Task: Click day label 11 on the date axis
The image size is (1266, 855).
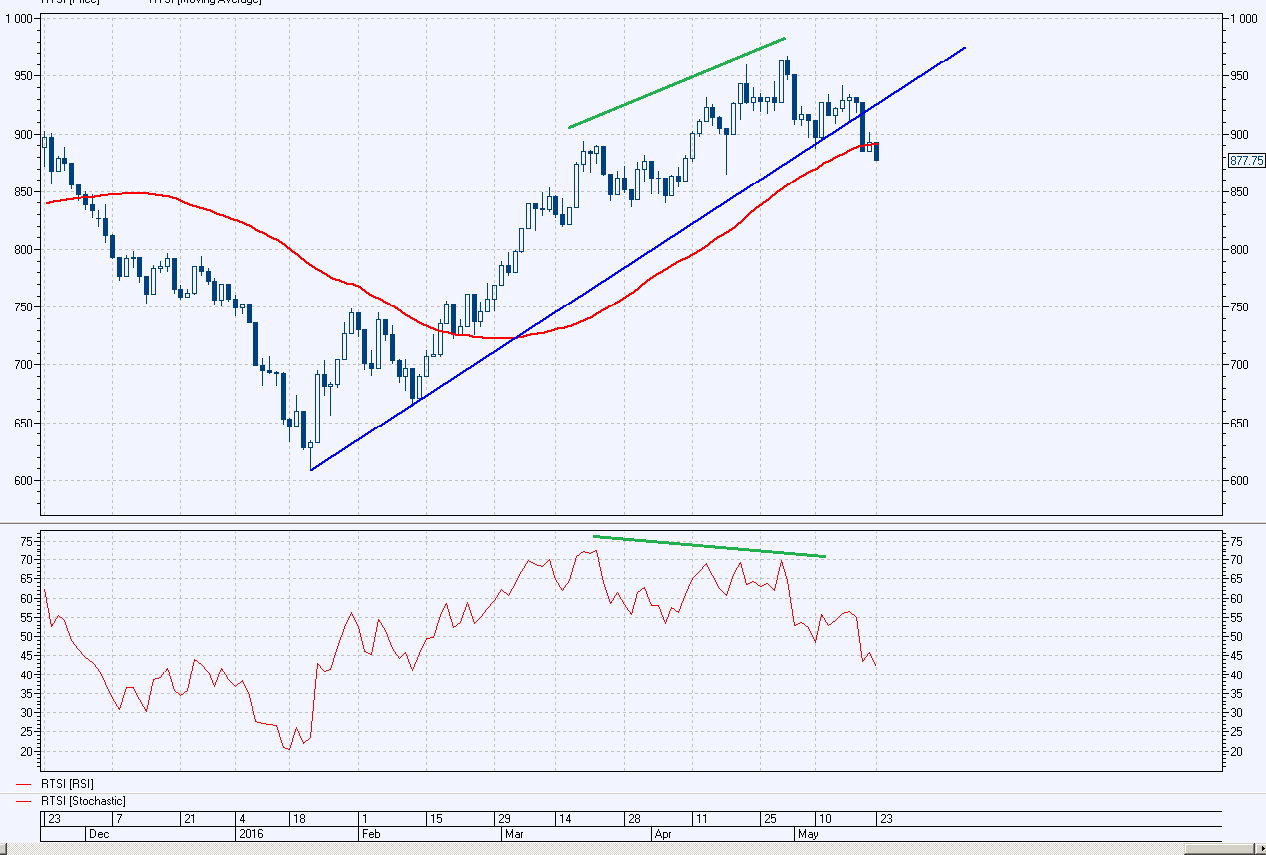Action: [x=701, y=819]
